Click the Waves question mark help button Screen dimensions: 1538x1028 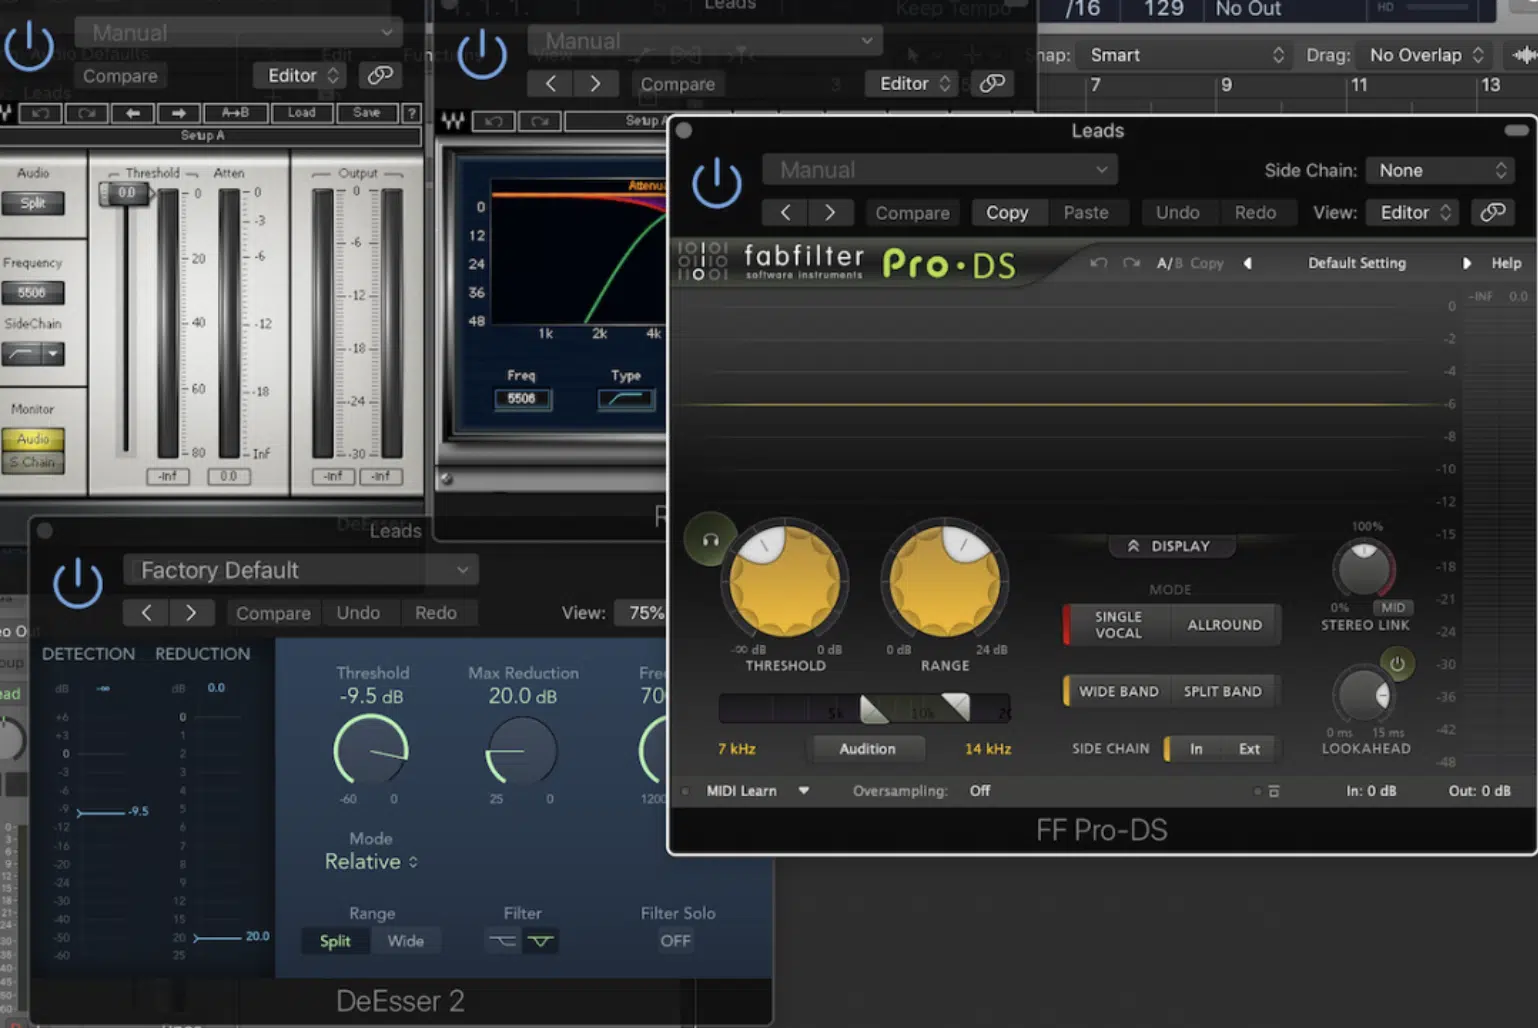coord(411,113)
